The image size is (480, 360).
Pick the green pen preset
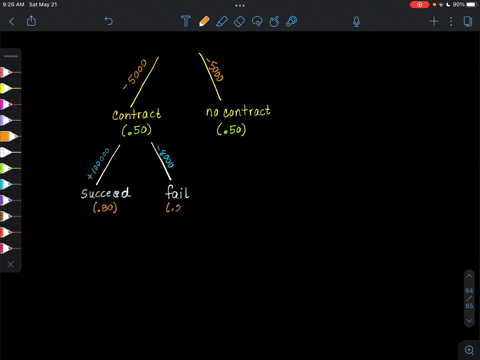click(x=10, y=168)
